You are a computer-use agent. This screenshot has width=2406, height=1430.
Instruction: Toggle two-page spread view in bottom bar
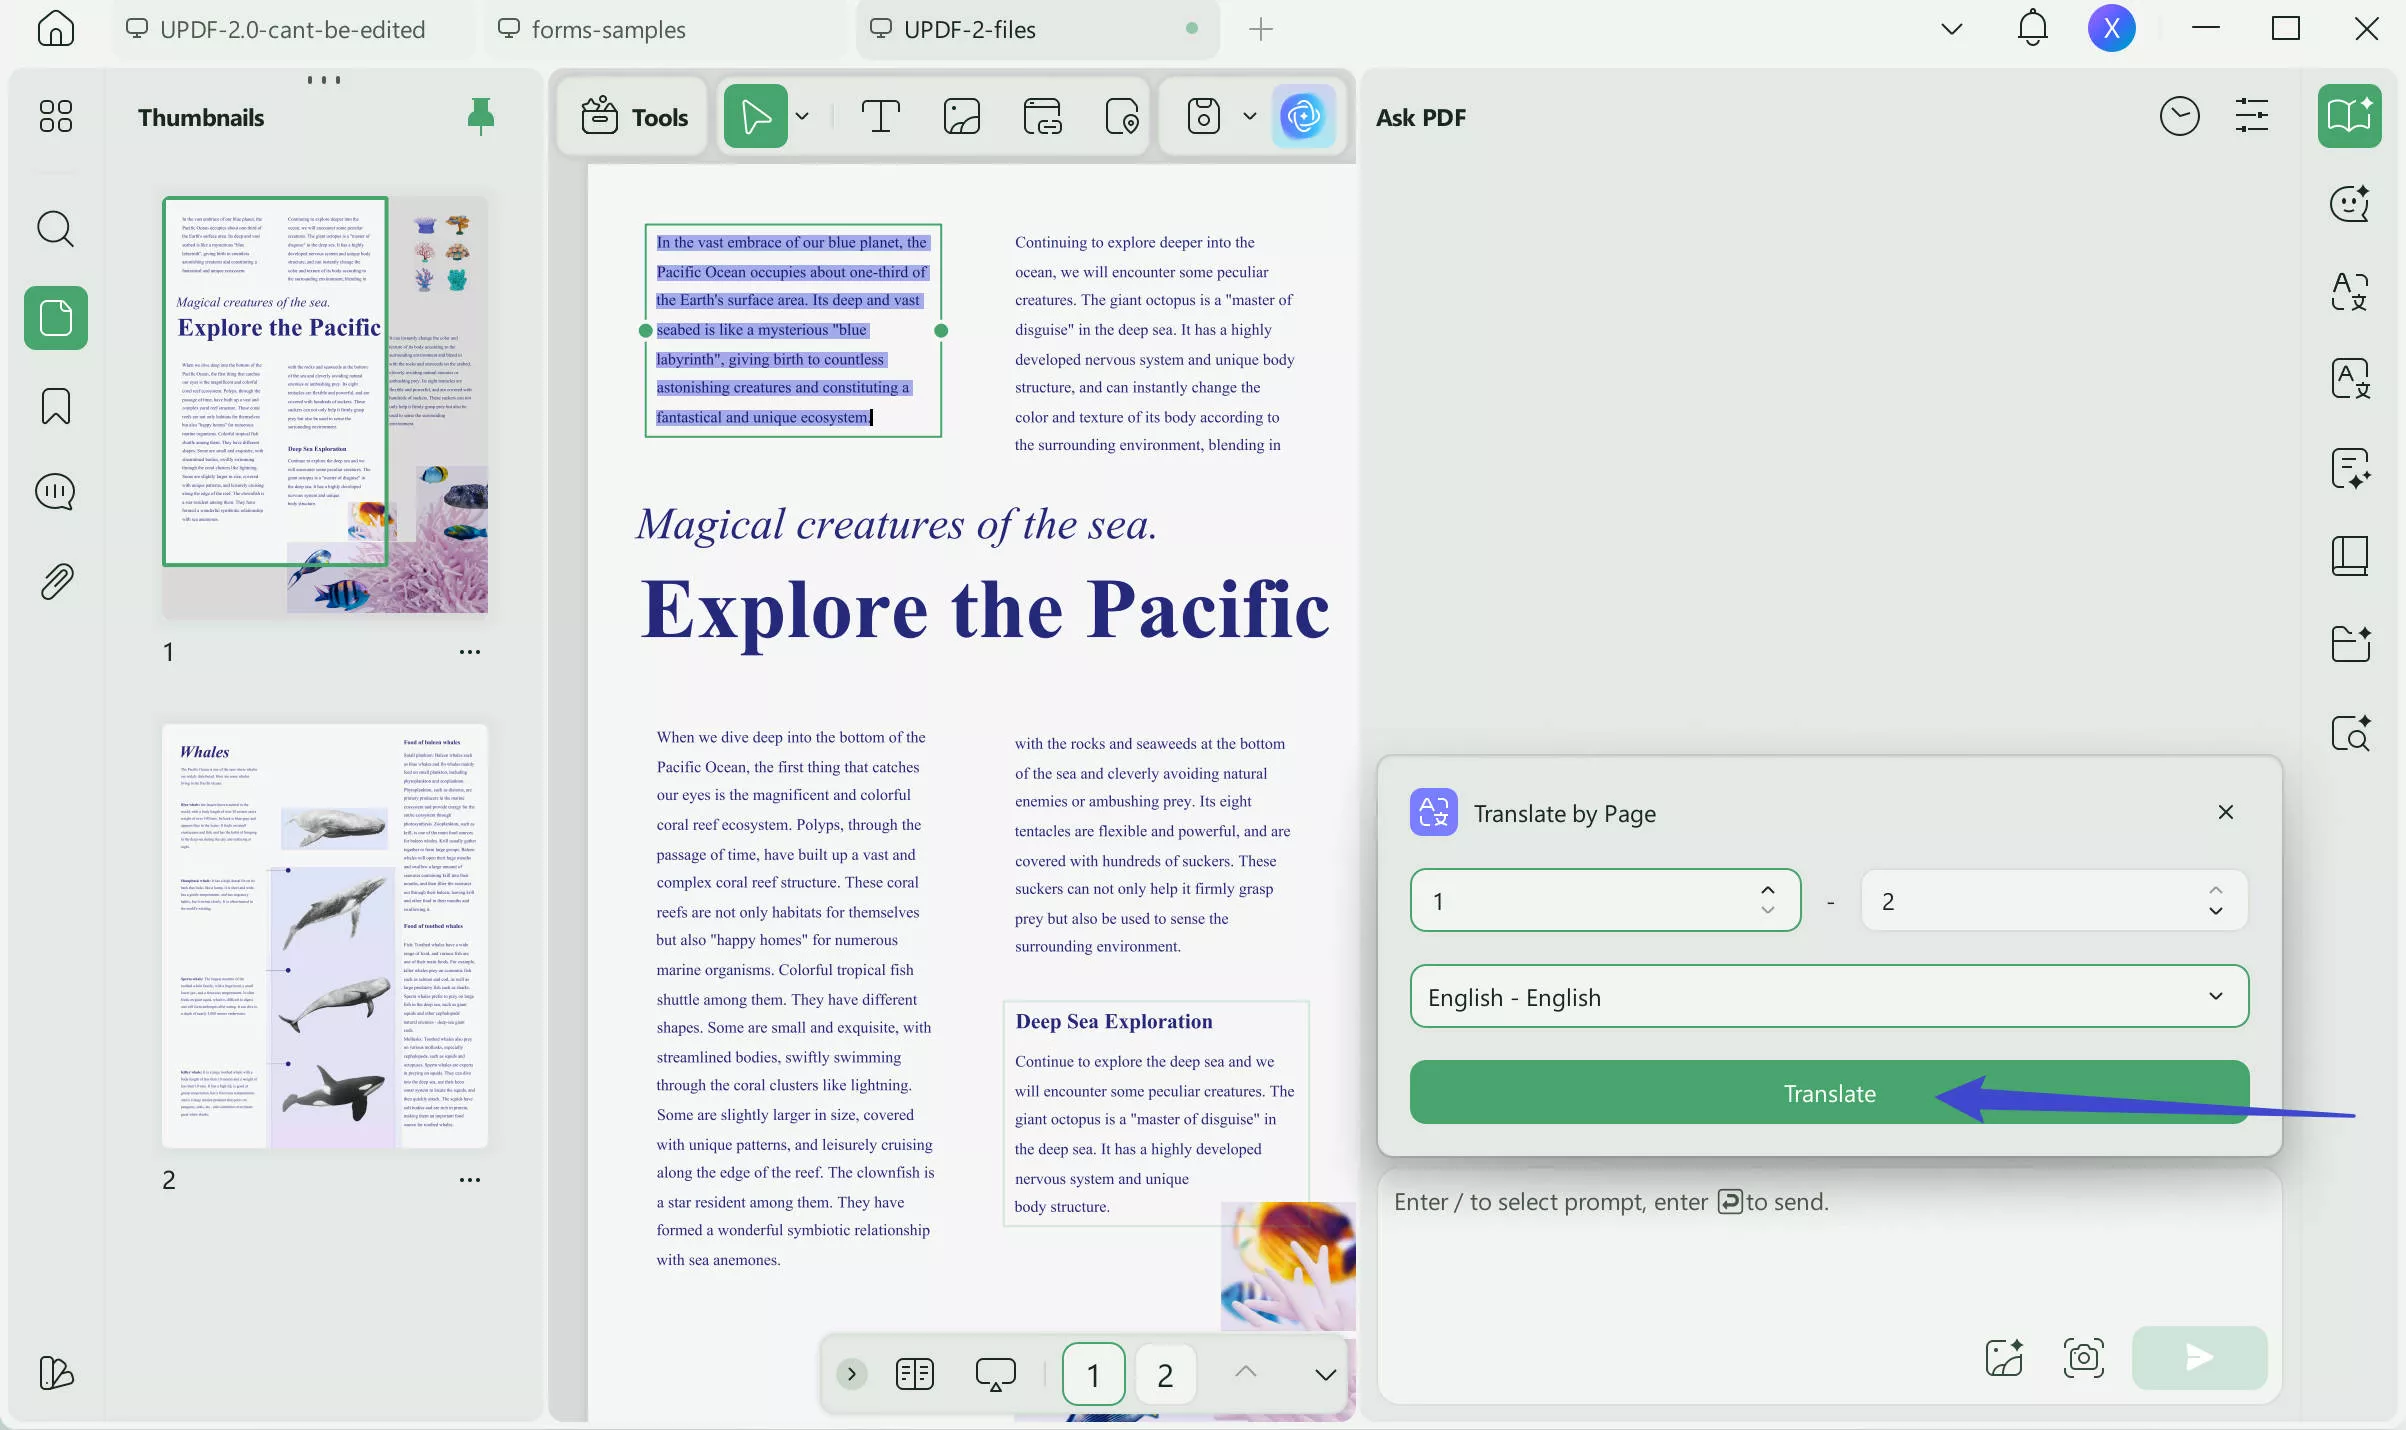[913, 1373]
